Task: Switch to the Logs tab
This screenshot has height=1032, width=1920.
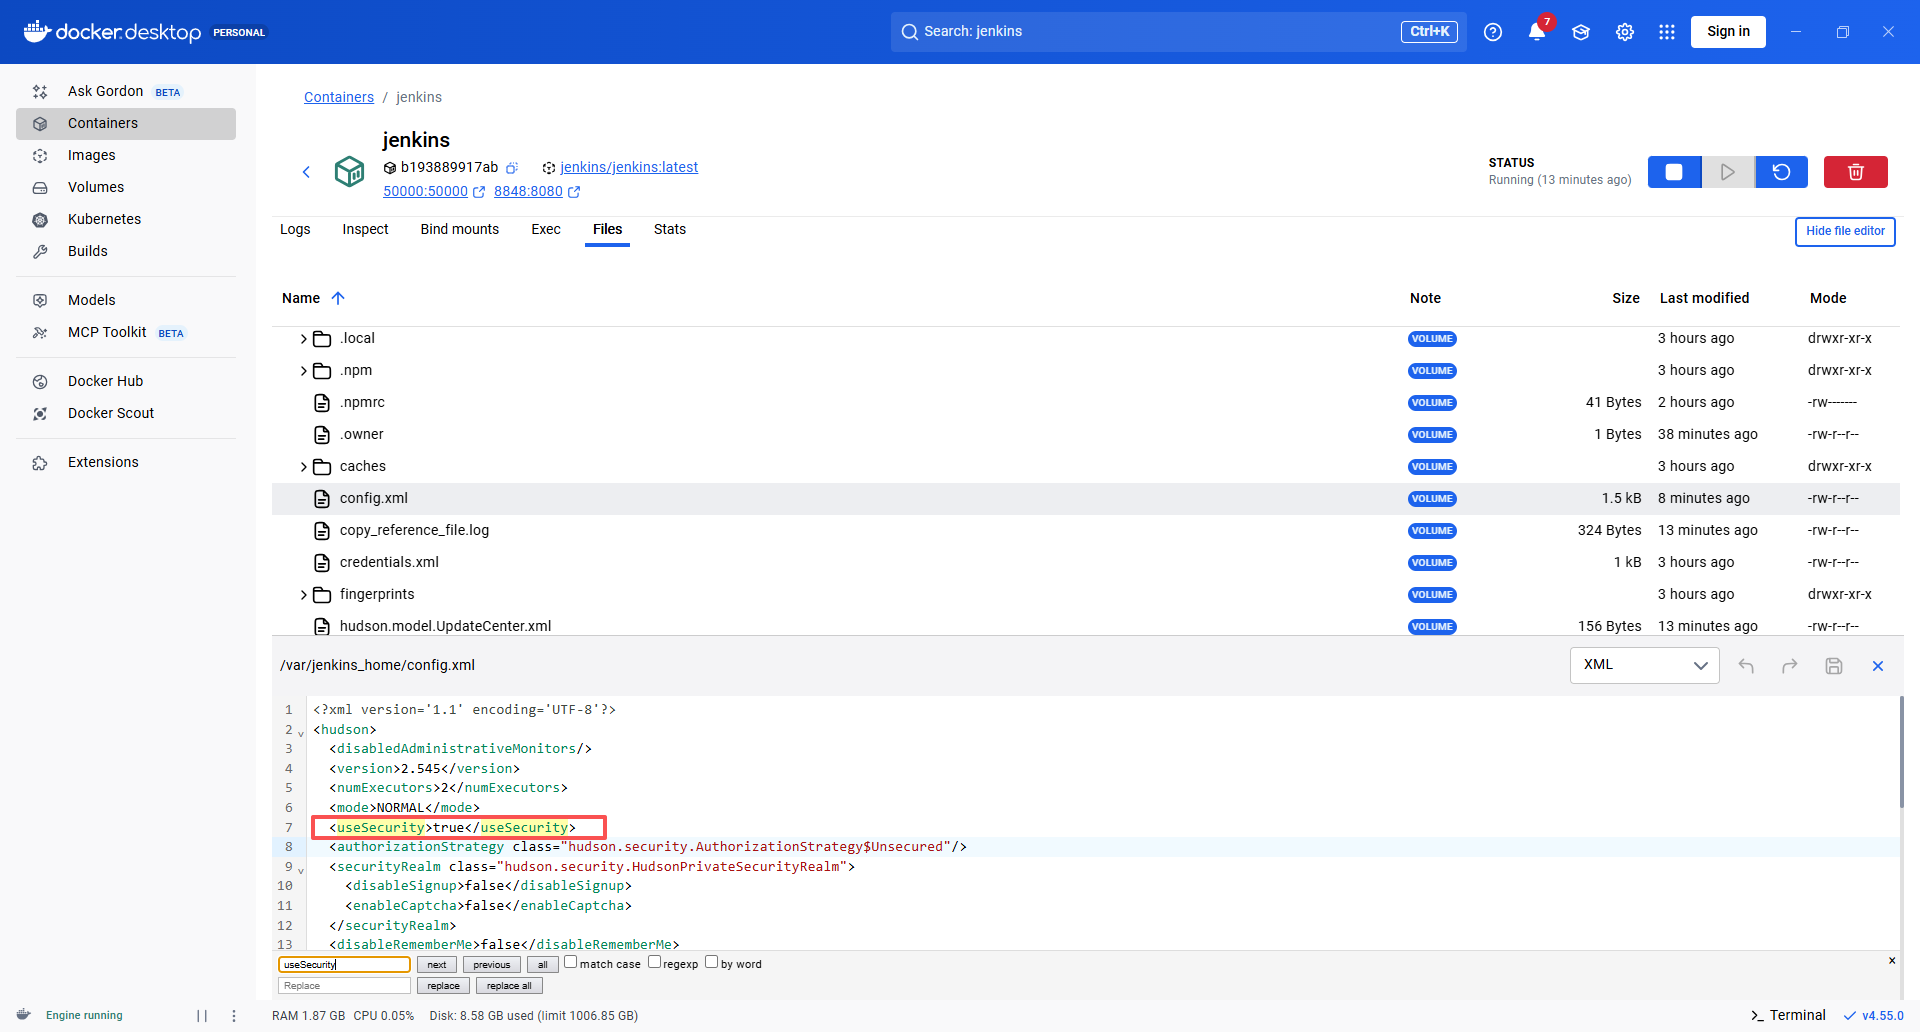Action: pos(294,229)
